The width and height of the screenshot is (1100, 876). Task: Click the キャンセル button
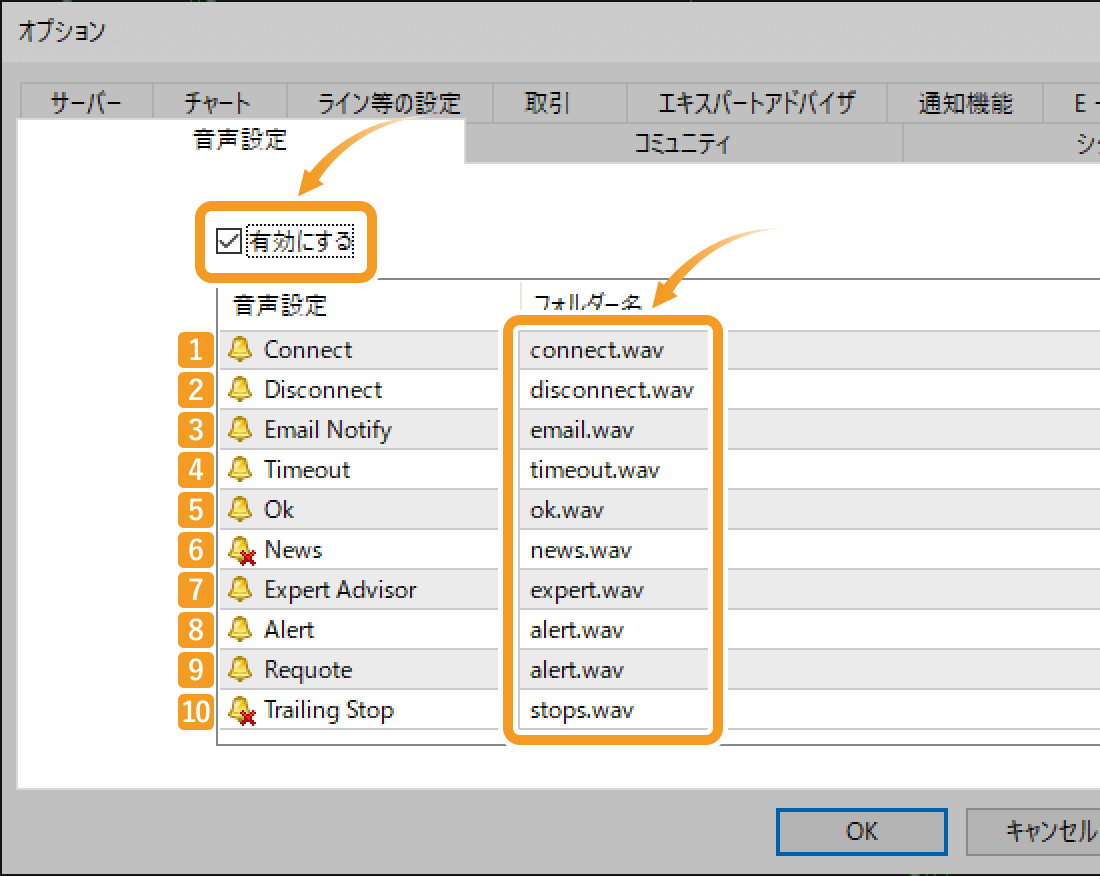[x=1048, y=831]
